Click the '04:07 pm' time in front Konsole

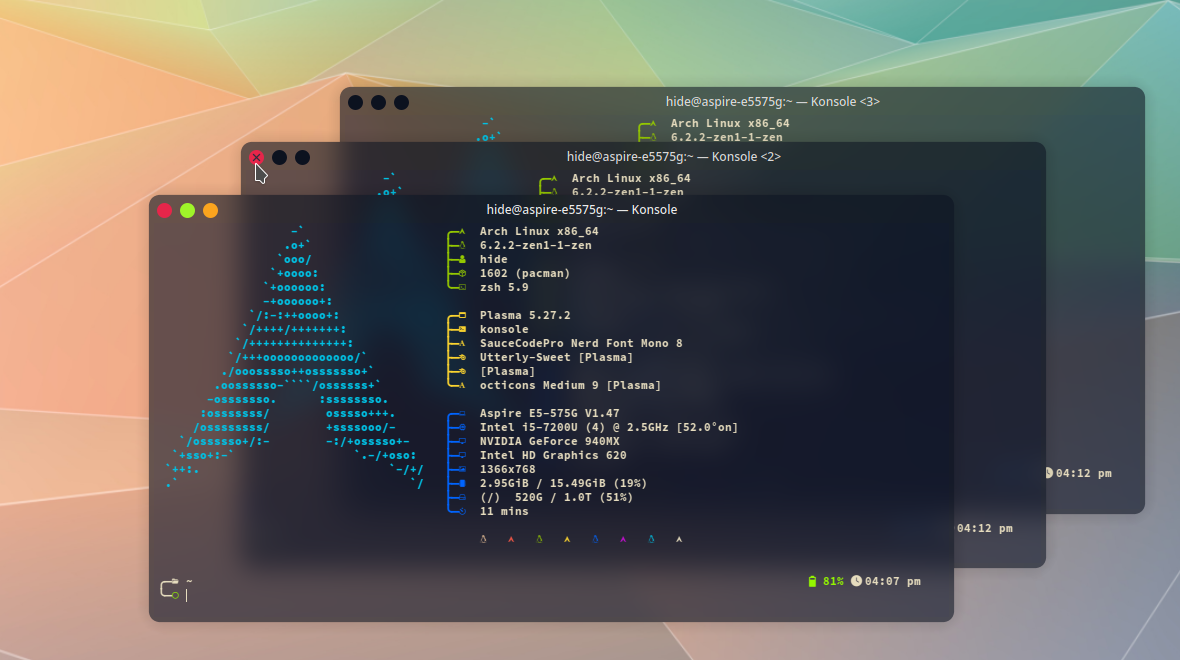coord(893,581)
